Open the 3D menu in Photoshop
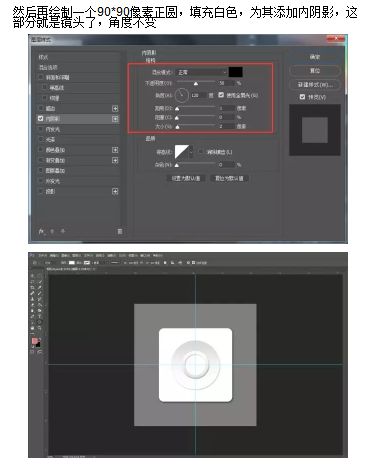This screenshot has width=371, height=458. pyautogui.click(x=122, y=255)
